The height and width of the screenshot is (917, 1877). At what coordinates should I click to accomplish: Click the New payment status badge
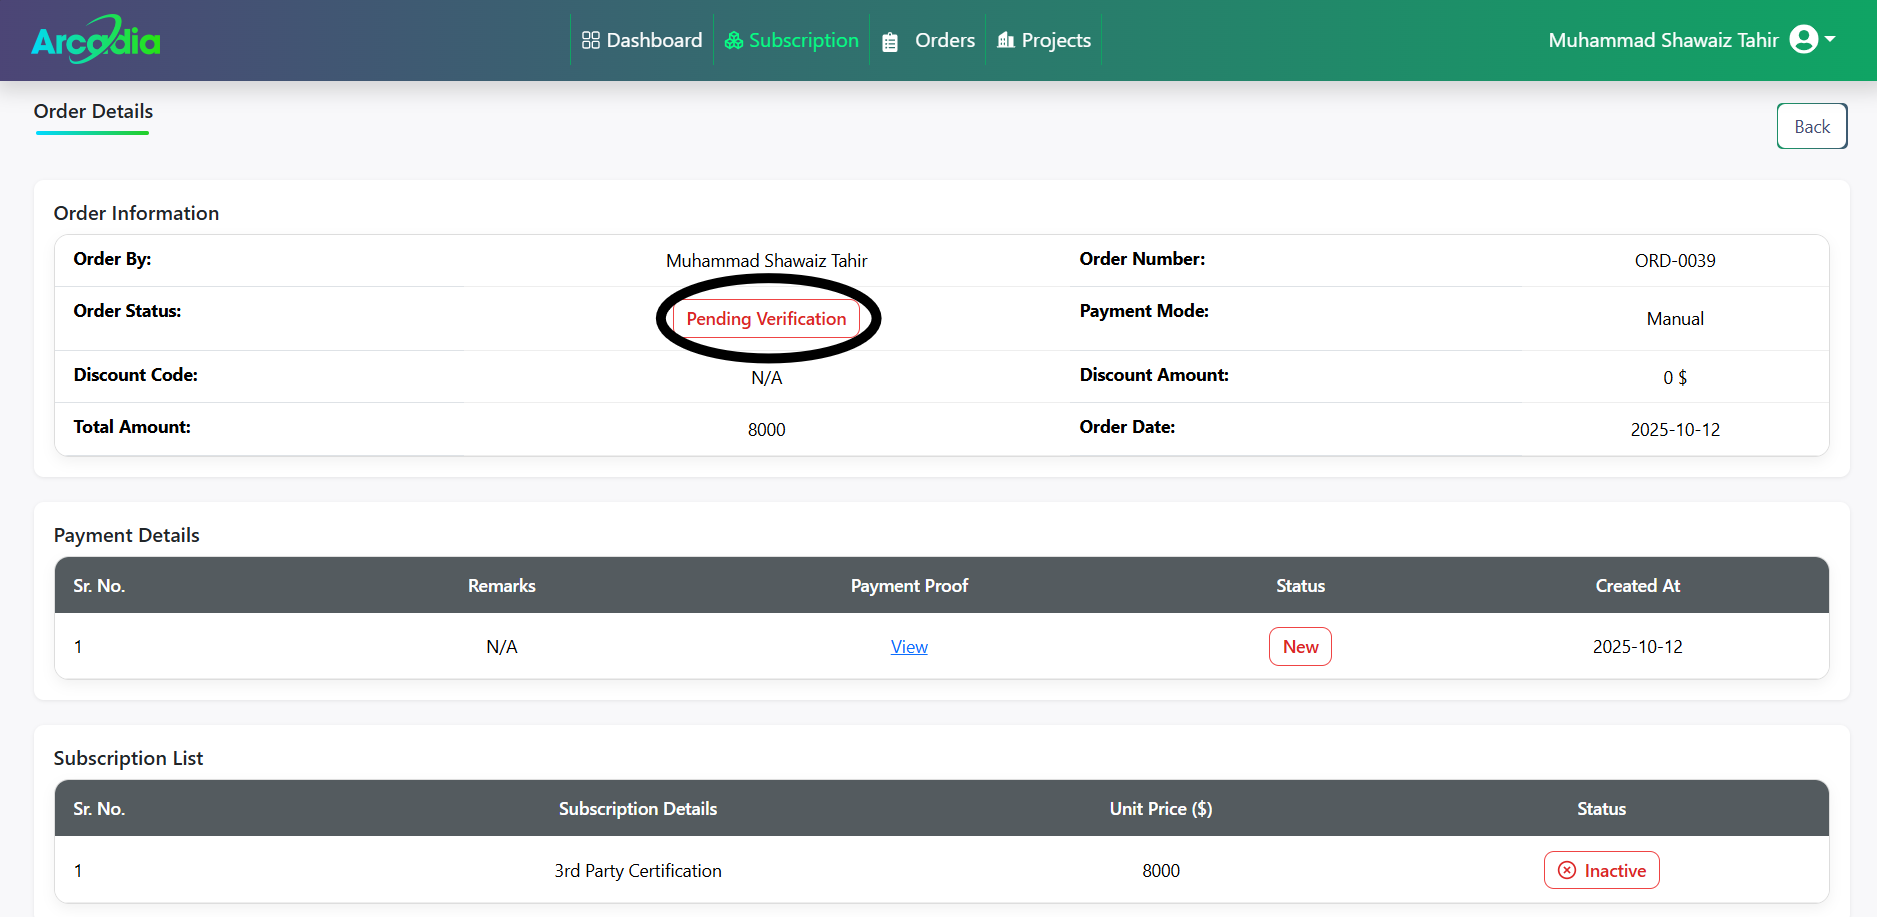[x=1300, y=647]
